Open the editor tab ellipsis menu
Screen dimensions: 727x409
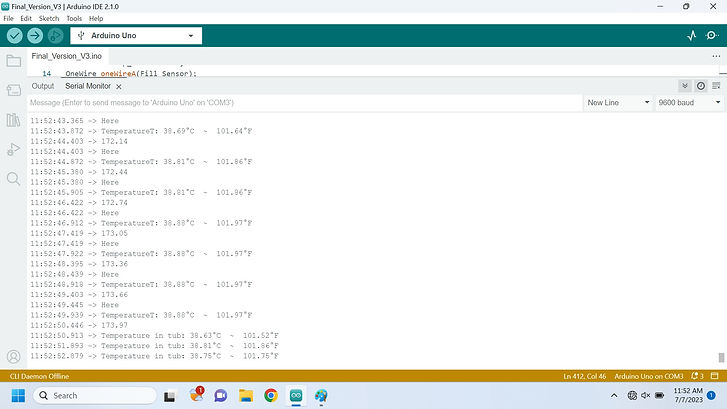(716, 56)
